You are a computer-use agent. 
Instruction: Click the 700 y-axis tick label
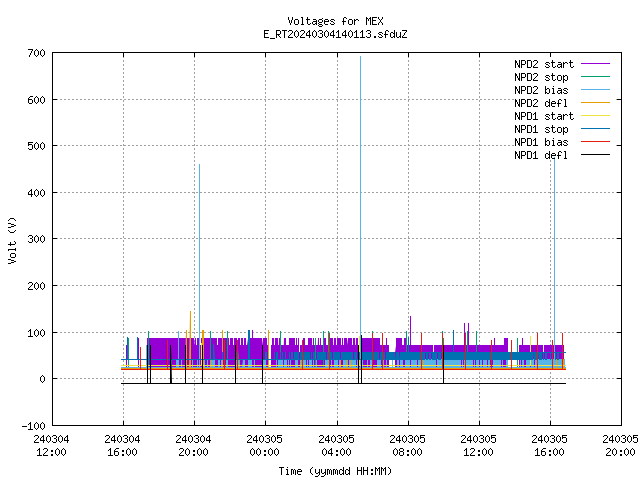[36, 53]
